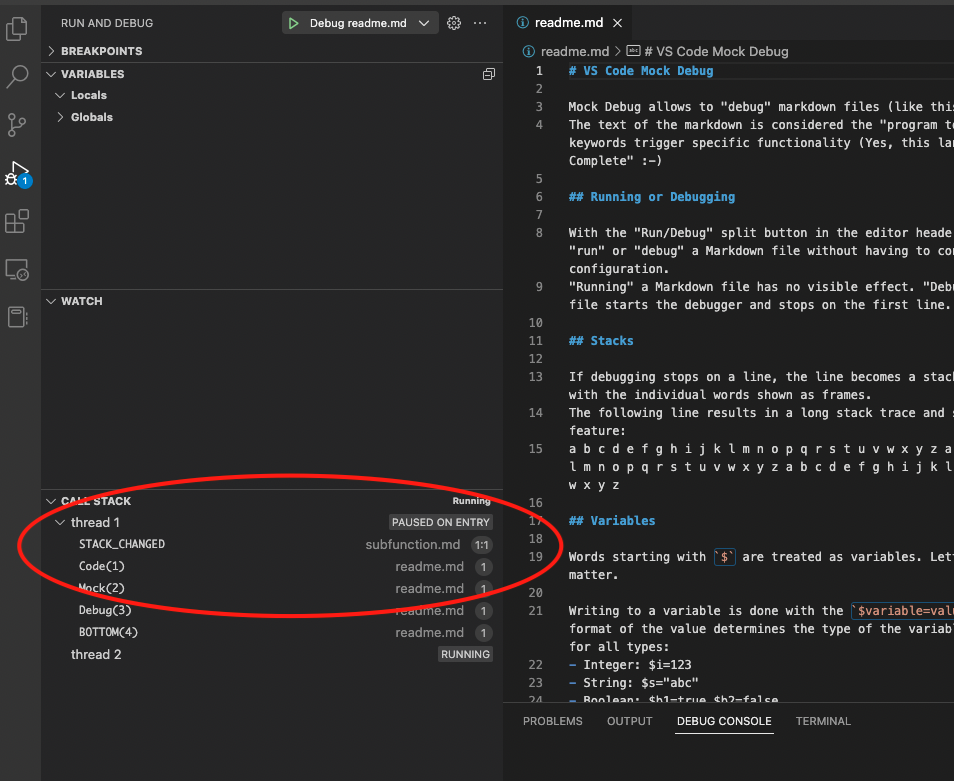954x781 pixels.
Task: Select thread 2 in call stack
Action: pyautogui.click(x=272, y=654)
